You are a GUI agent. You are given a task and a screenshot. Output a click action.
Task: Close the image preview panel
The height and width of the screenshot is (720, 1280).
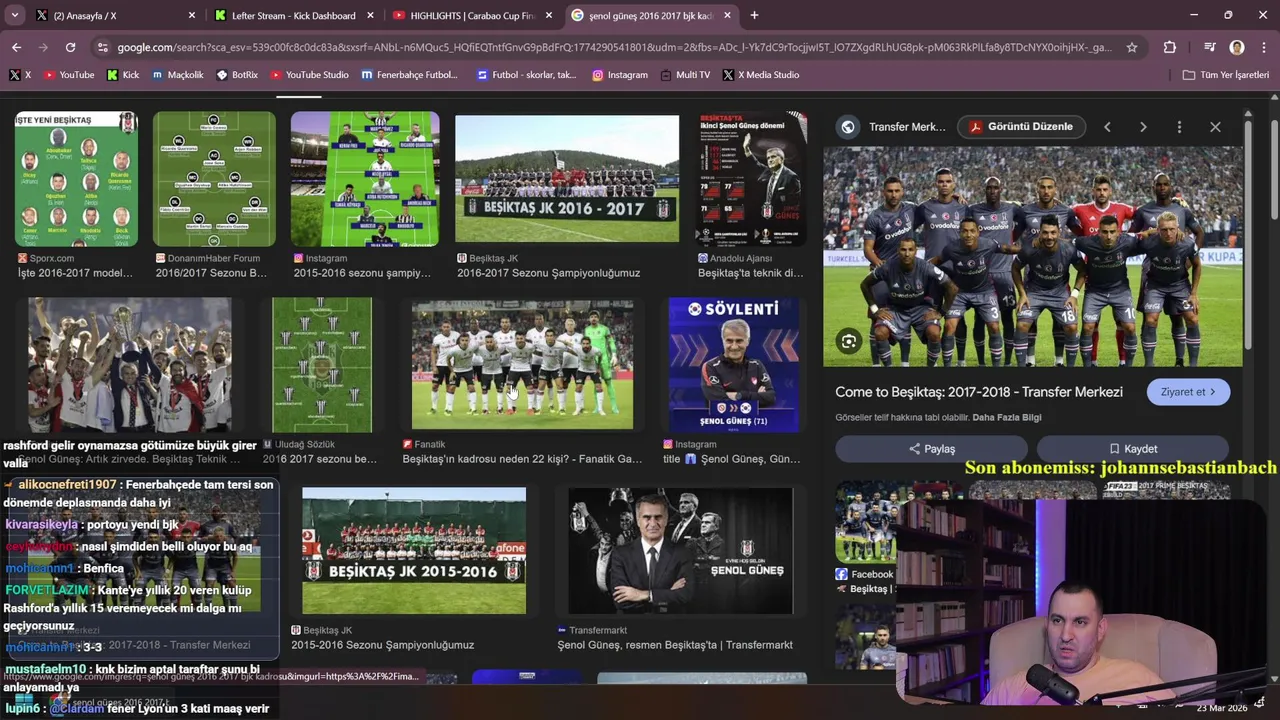[1215, 127]
